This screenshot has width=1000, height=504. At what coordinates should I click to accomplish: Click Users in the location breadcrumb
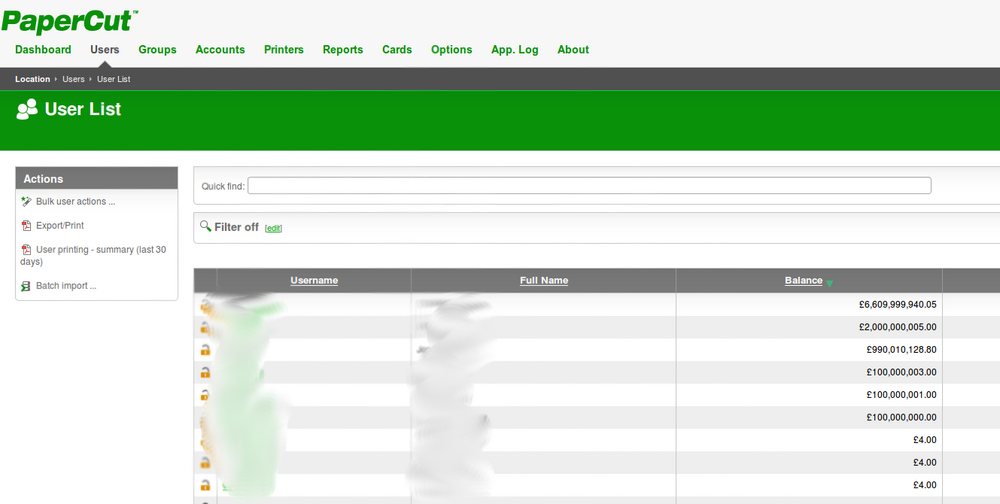tap(73, 79)
